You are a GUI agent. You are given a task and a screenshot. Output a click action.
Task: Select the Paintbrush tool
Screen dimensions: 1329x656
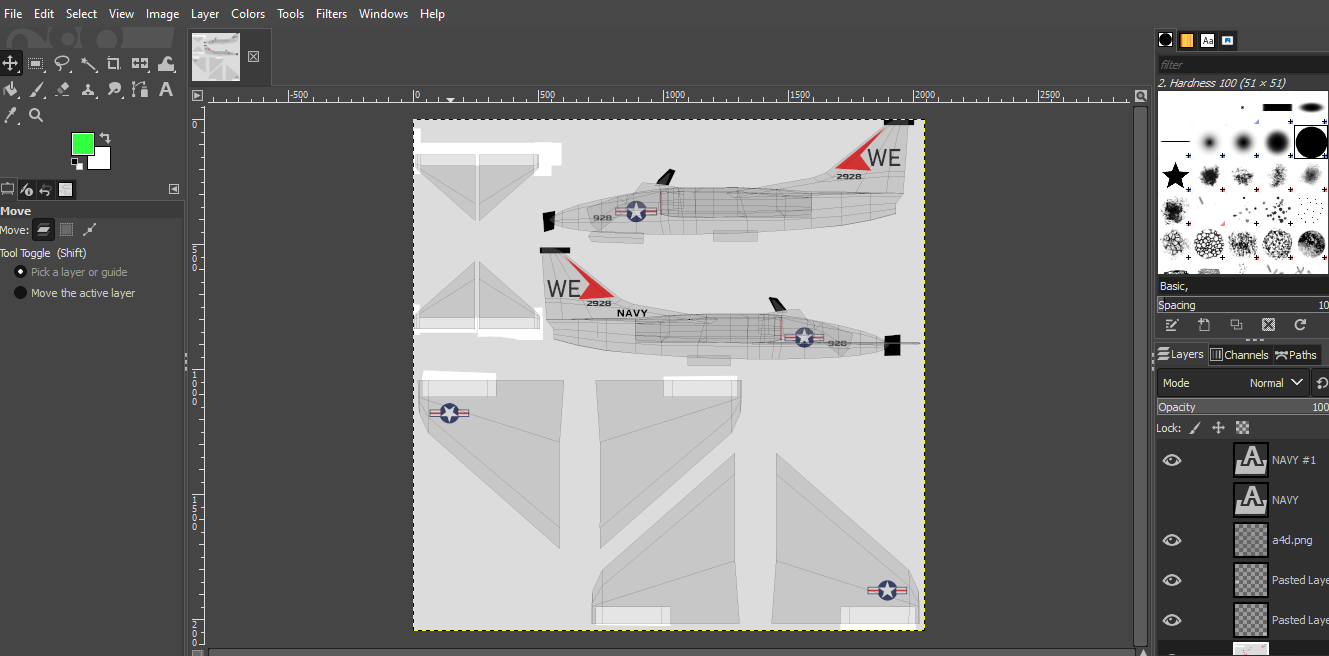(x=36, y=89)
